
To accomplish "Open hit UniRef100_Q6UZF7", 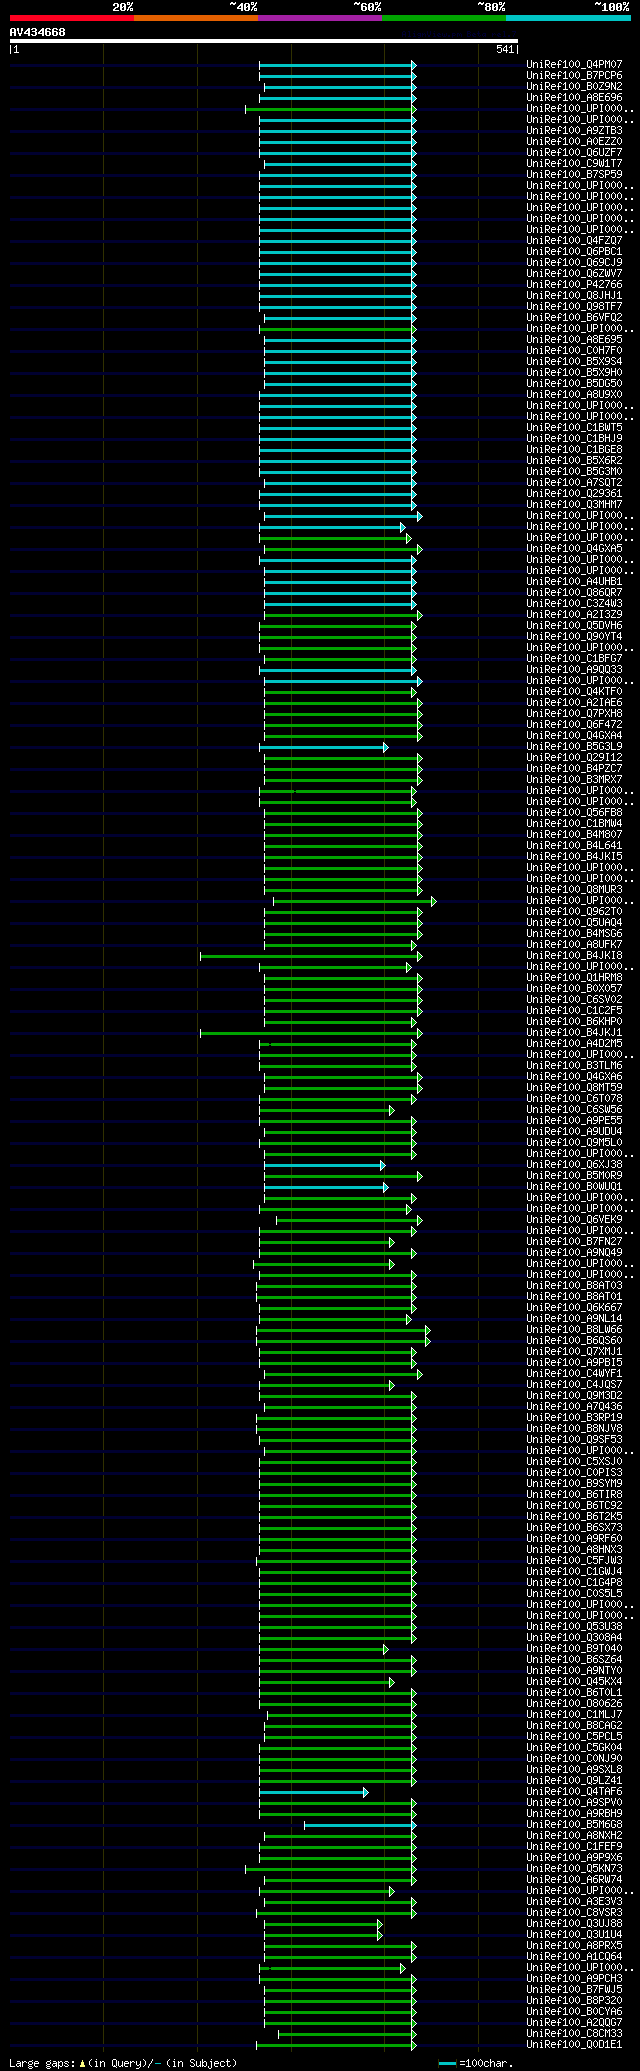I will click(x=574, y=152).
